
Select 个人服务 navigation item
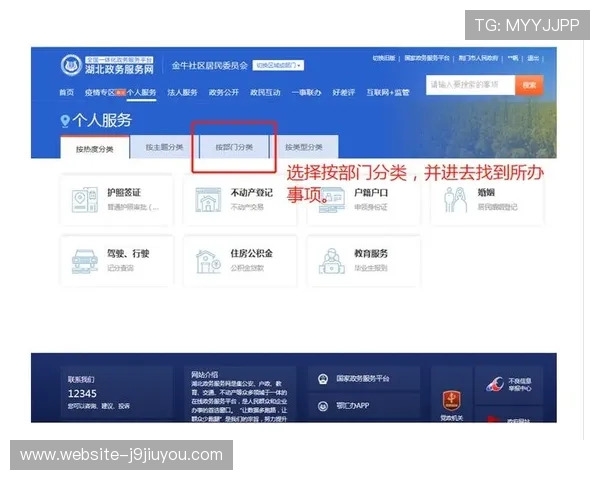click(141, 93)
